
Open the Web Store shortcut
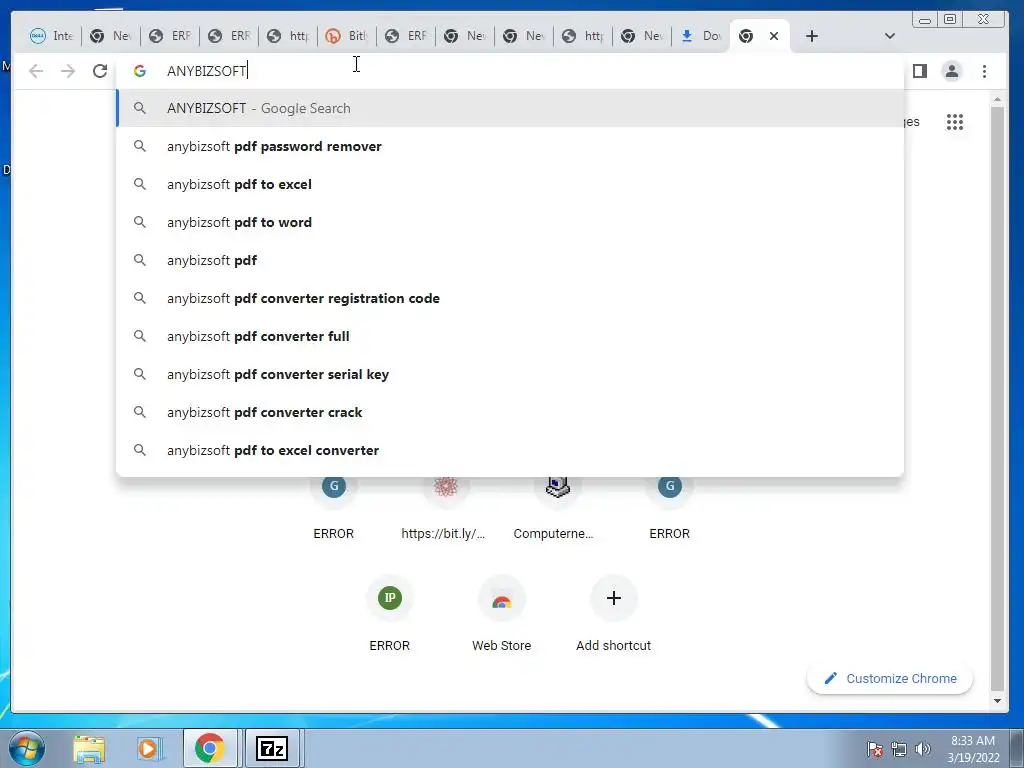click(502, 614)
